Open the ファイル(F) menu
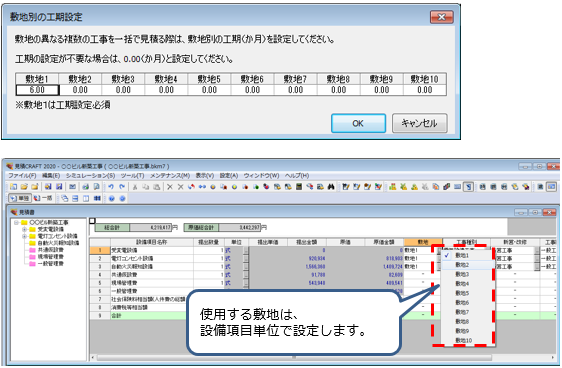Screen dimensions: 562x368 22,176
